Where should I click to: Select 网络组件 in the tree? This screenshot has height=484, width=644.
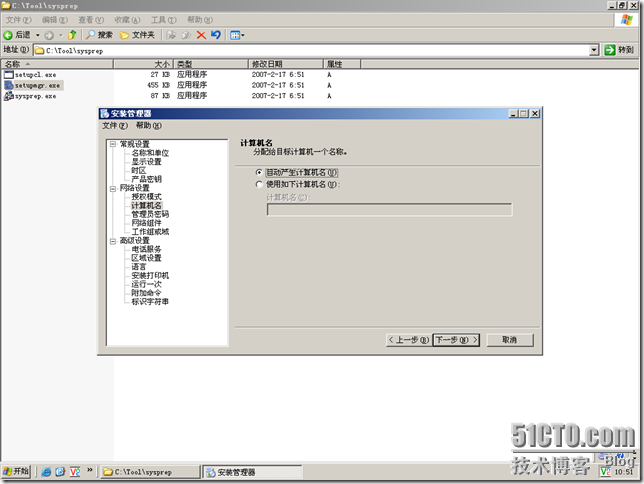click(x=146, y=223)
